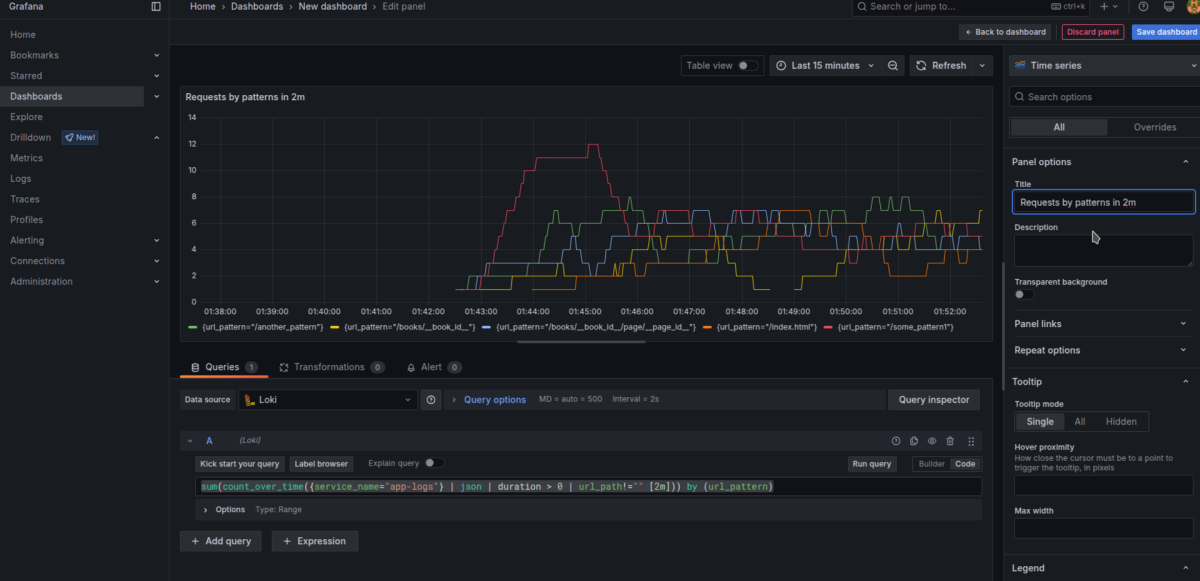Switch to the Transformations tab

[x=329, y=367]
